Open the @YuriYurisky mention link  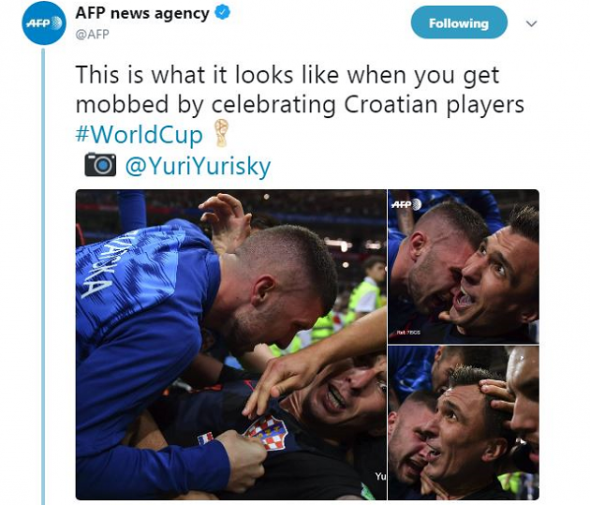point(198,166)
